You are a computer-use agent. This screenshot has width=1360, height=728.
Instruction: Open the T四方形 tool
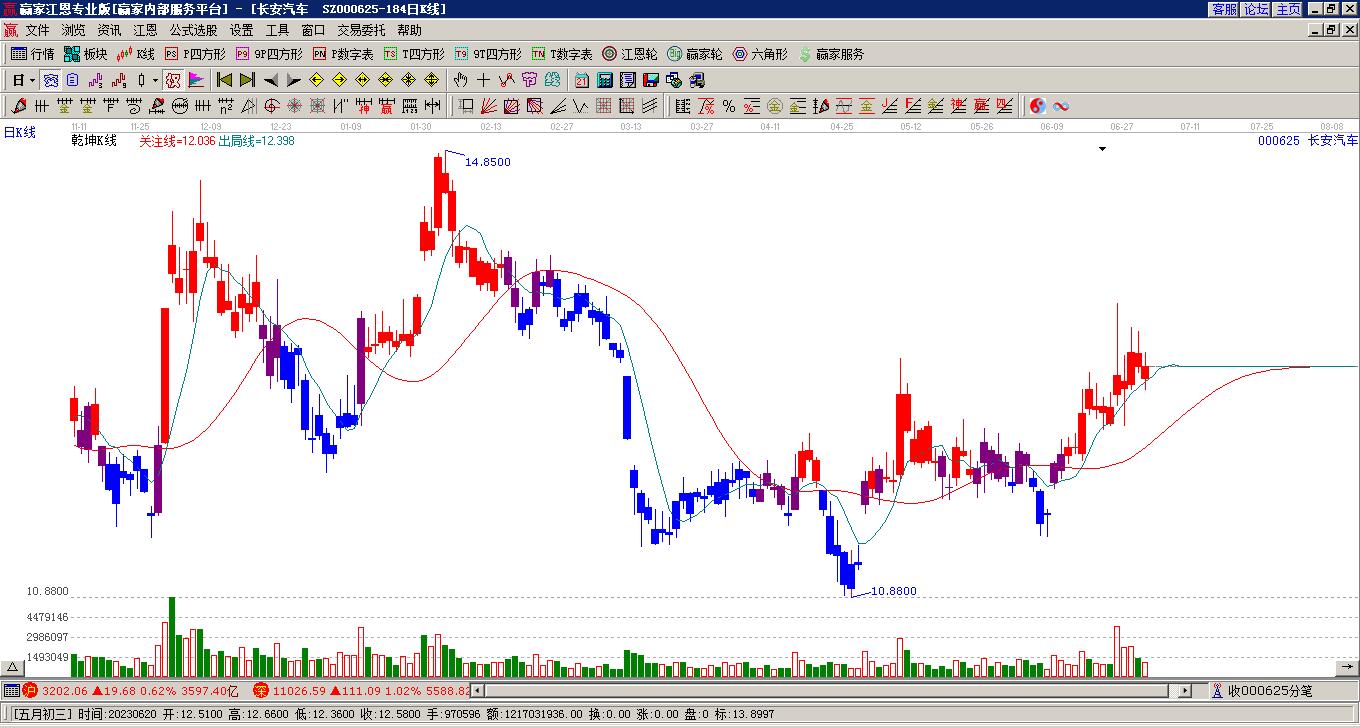(x=414, y=54)
